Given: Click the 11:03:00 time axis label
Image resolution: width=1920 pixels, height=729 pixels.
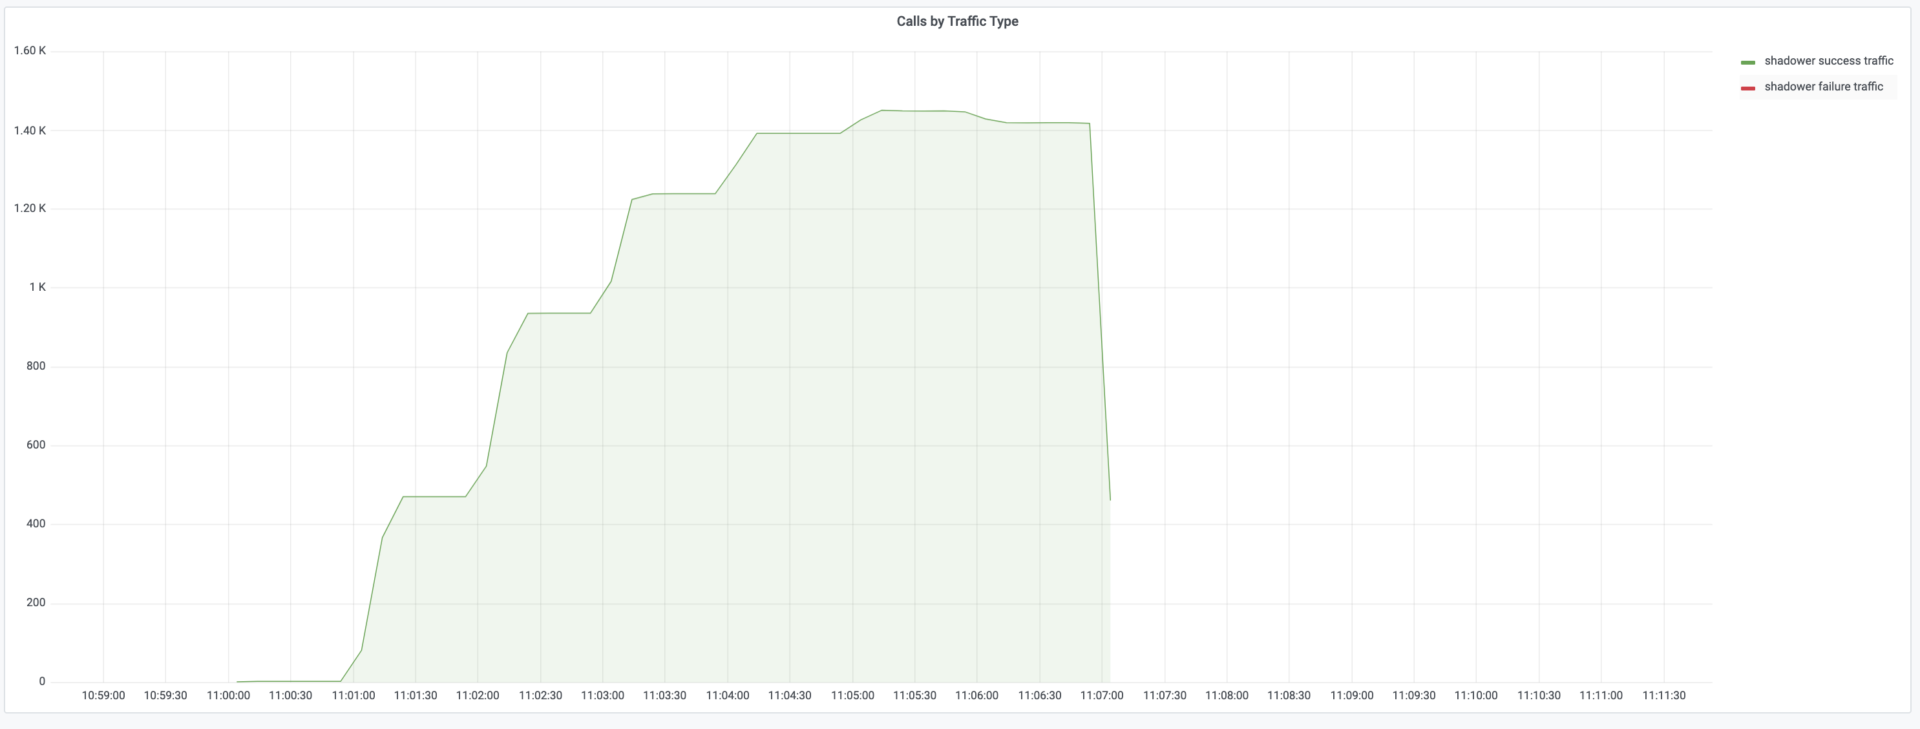Looking at the screenshot, I should (603, 696).
